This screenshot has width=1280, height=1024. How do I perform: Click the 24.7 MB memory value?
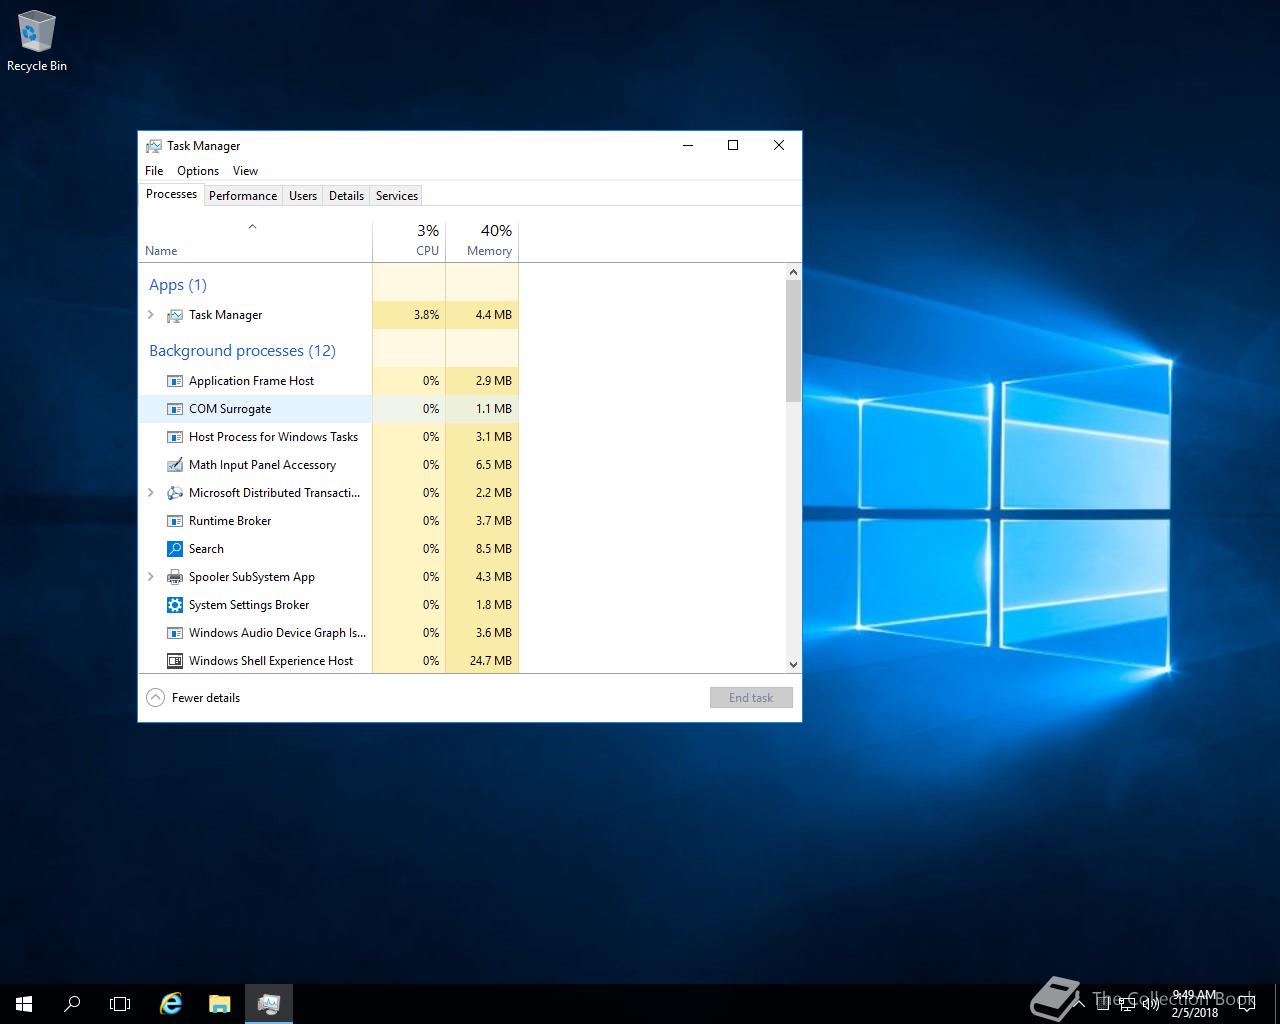coord(490,661)
